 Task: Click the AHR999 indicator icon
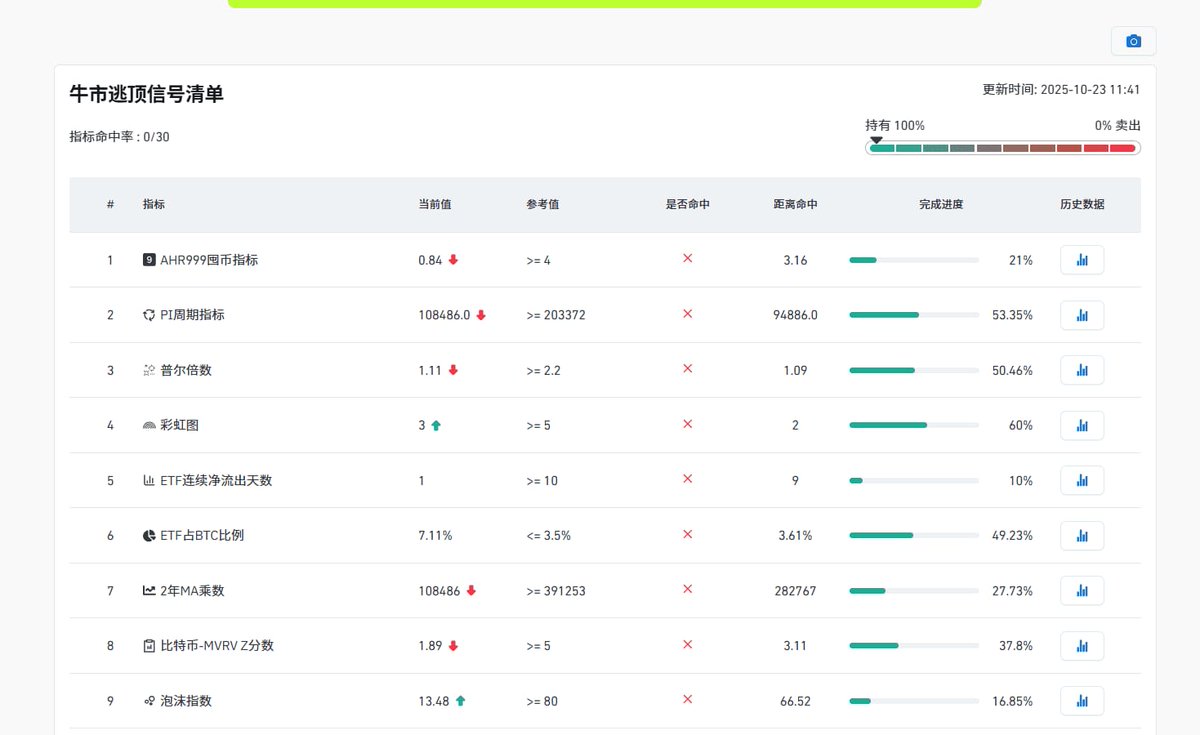point(149,260)
